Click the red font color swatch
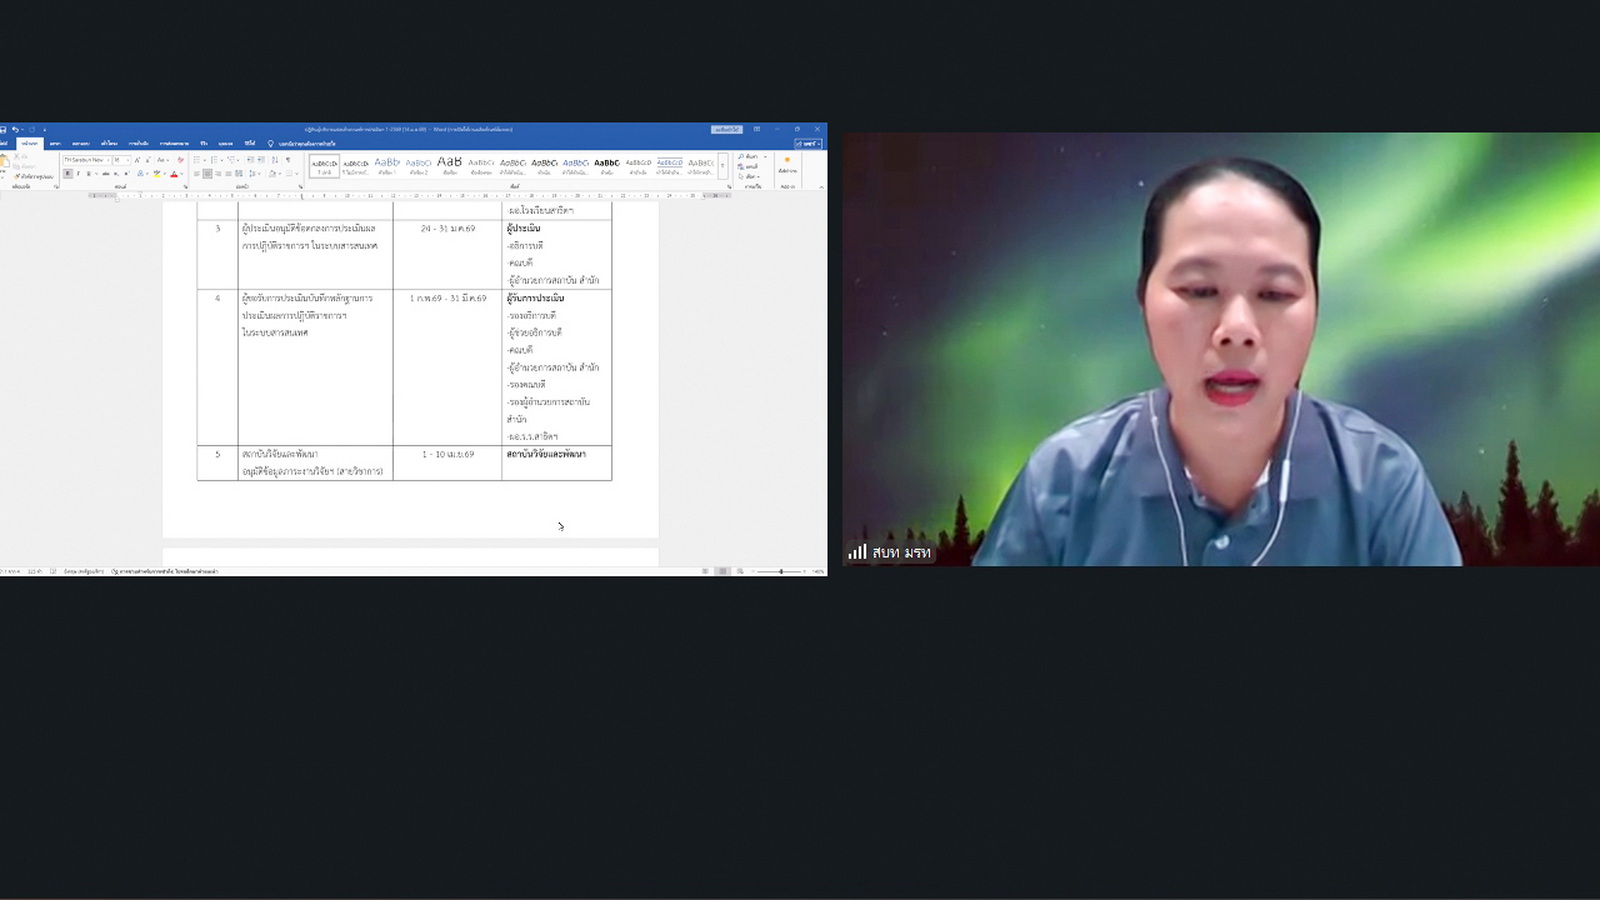Image resolution: width=1600 pixels, height=900 pixels. (x=173, y=174)
